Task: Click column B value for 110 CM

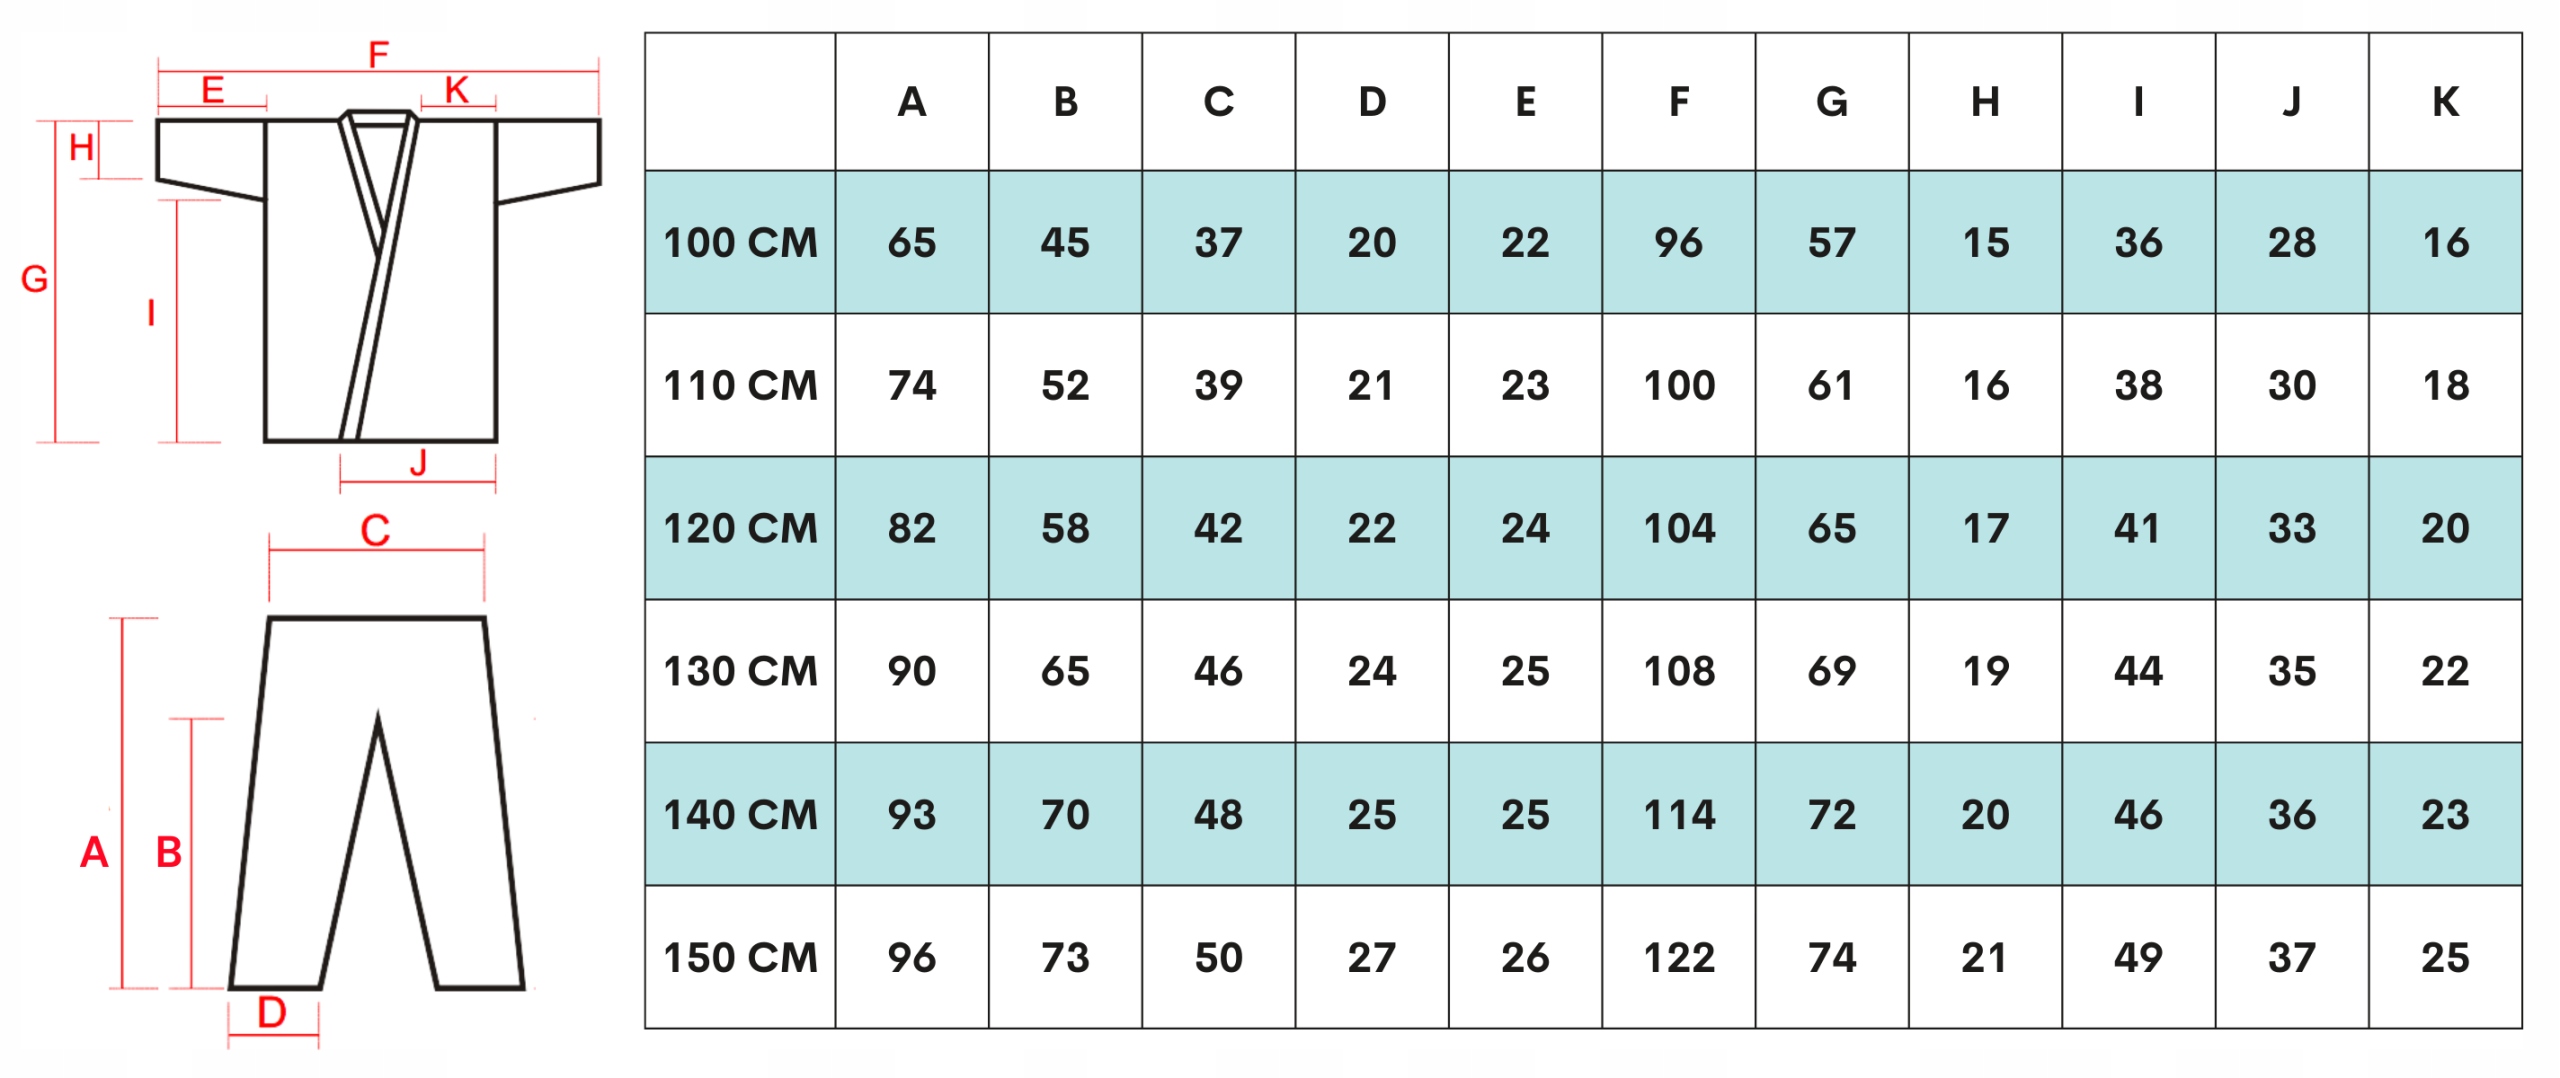Action: [x=1065, y=386]
